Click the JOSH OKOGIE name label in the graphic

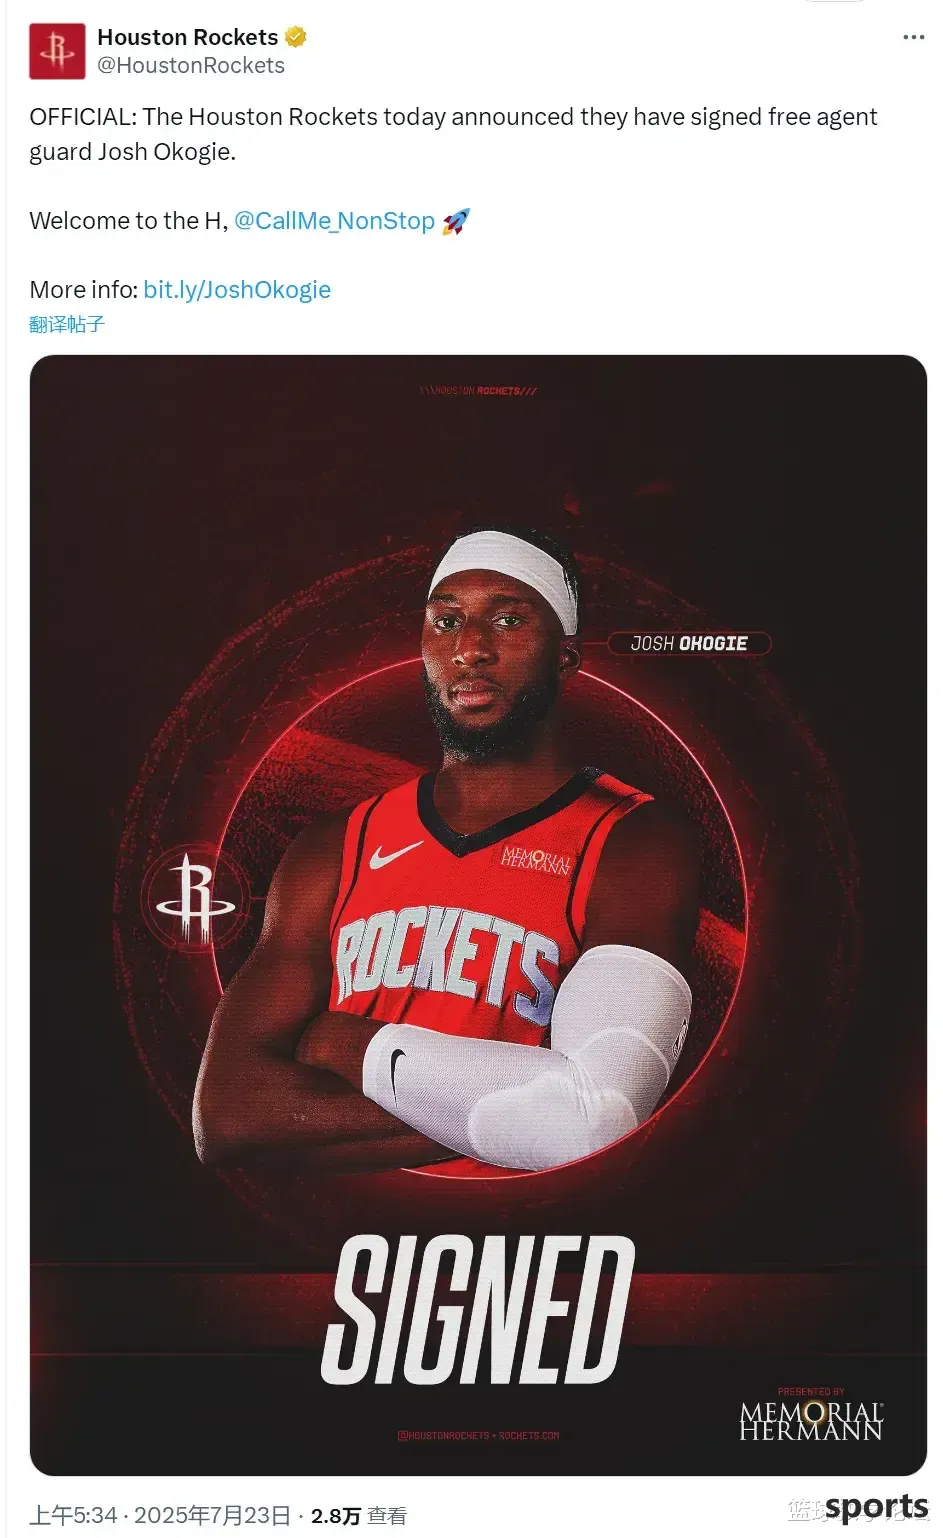pyautogui.click(x=689, y=643)
